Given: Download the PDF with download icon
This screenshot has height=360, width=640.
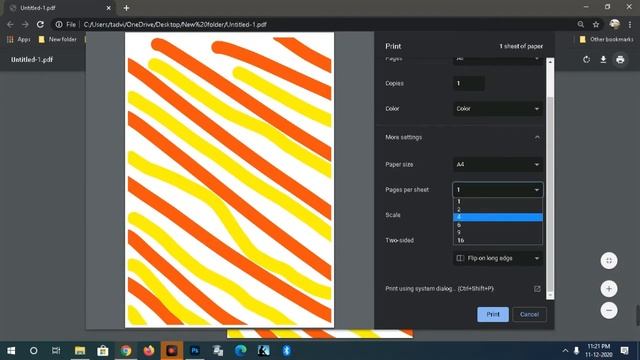Looking at the screenshot, I should [x=603, y=60].
